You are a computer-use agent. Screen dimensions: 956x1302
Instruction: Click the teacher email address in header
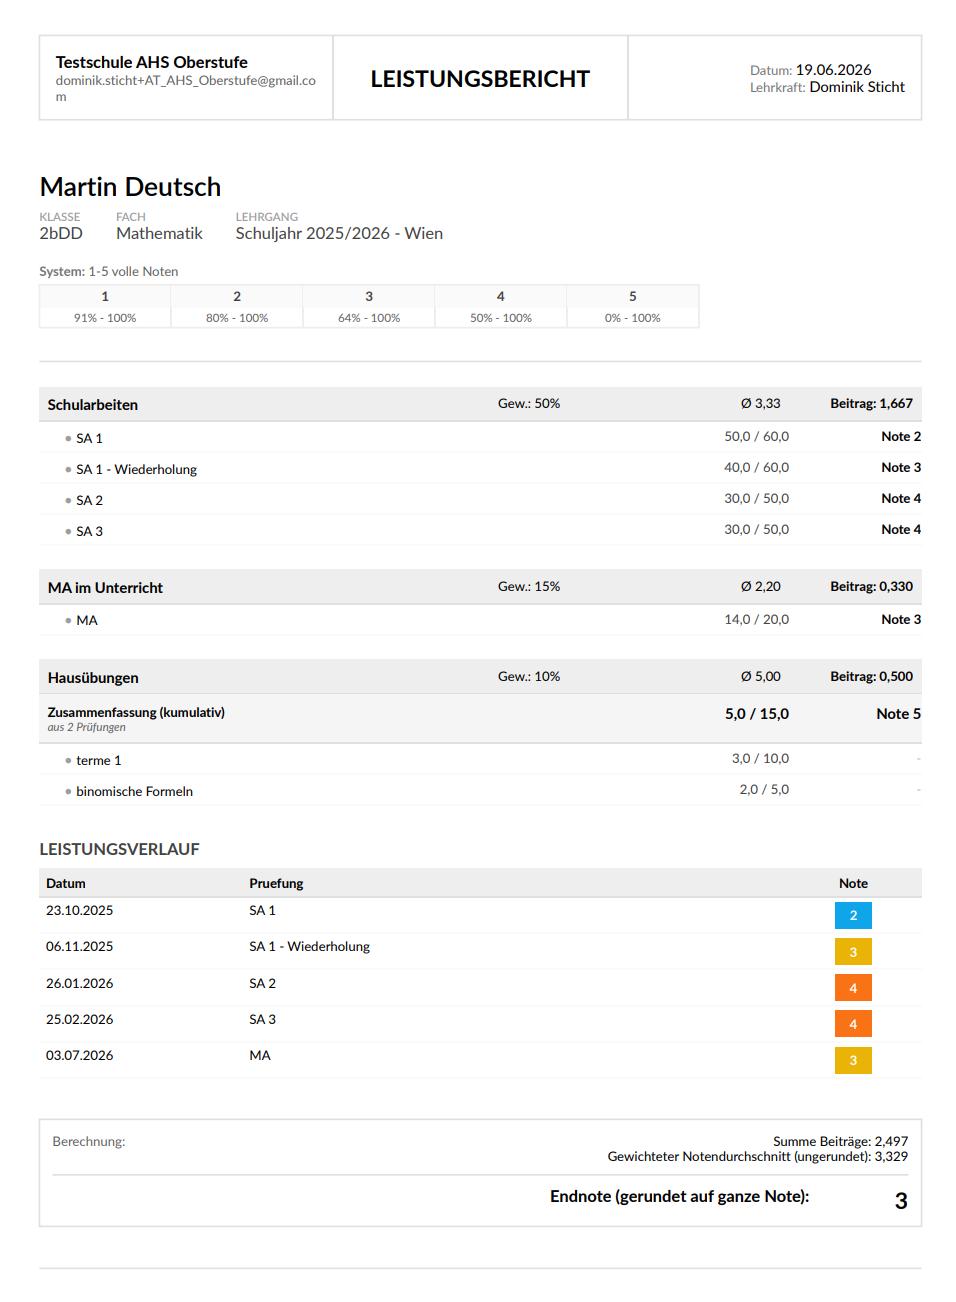point(186,89)
